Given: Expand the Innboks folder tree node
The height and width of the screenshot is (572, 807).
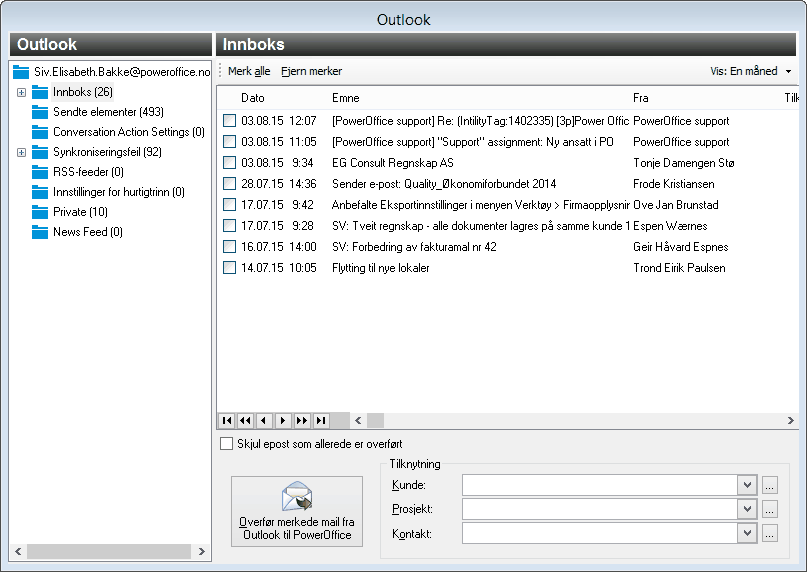Looking at the screenshot, I should pos(21,93).
